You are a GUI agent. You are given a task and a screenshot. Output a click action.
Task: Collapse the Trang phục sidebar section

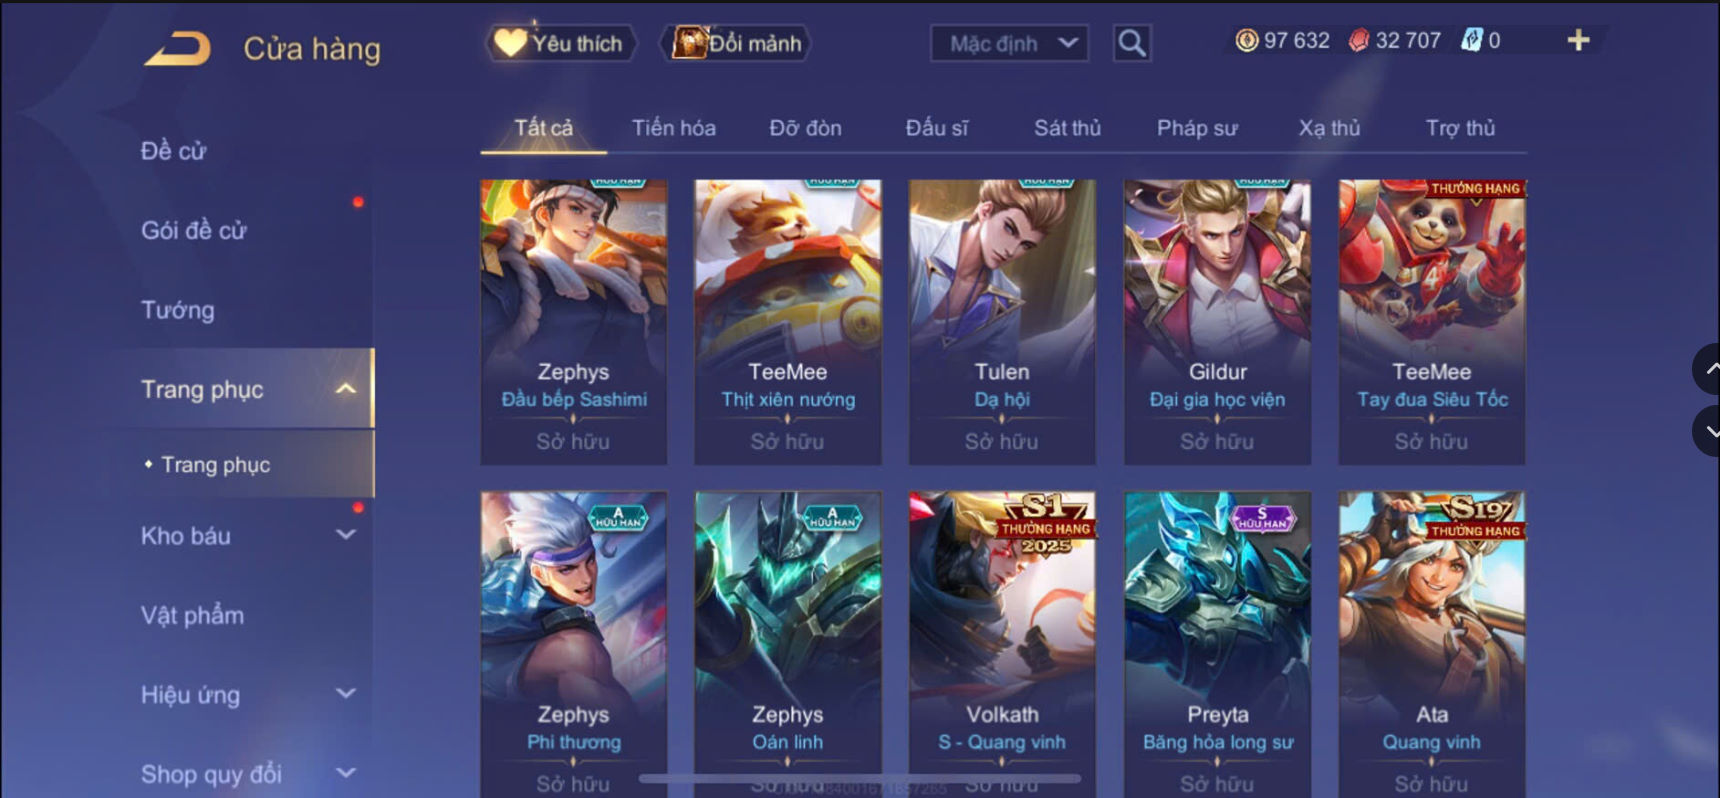[346, 389]
